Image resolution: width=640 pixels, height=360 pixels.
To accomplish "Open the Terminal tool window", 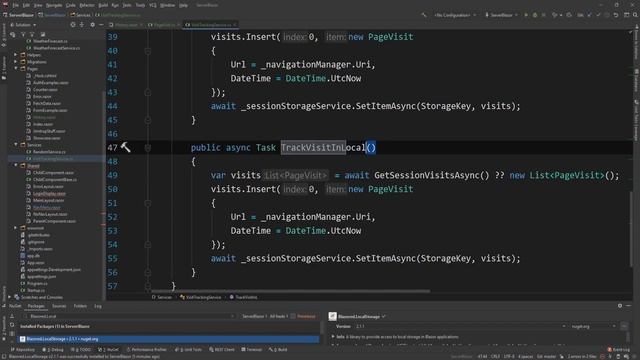I will [x=251, y=349].
